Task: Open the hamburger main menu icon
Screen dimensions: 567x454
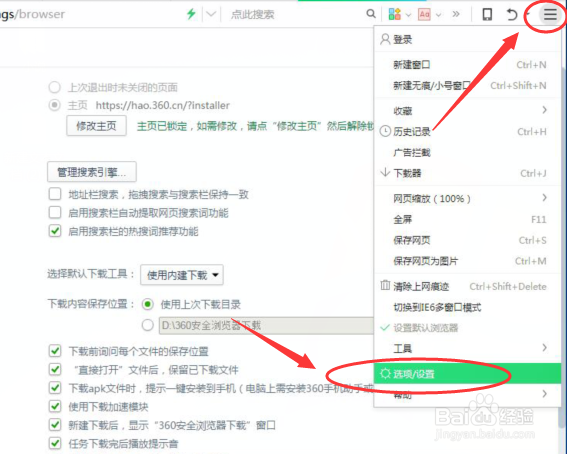Action: (x=550, y=14)
